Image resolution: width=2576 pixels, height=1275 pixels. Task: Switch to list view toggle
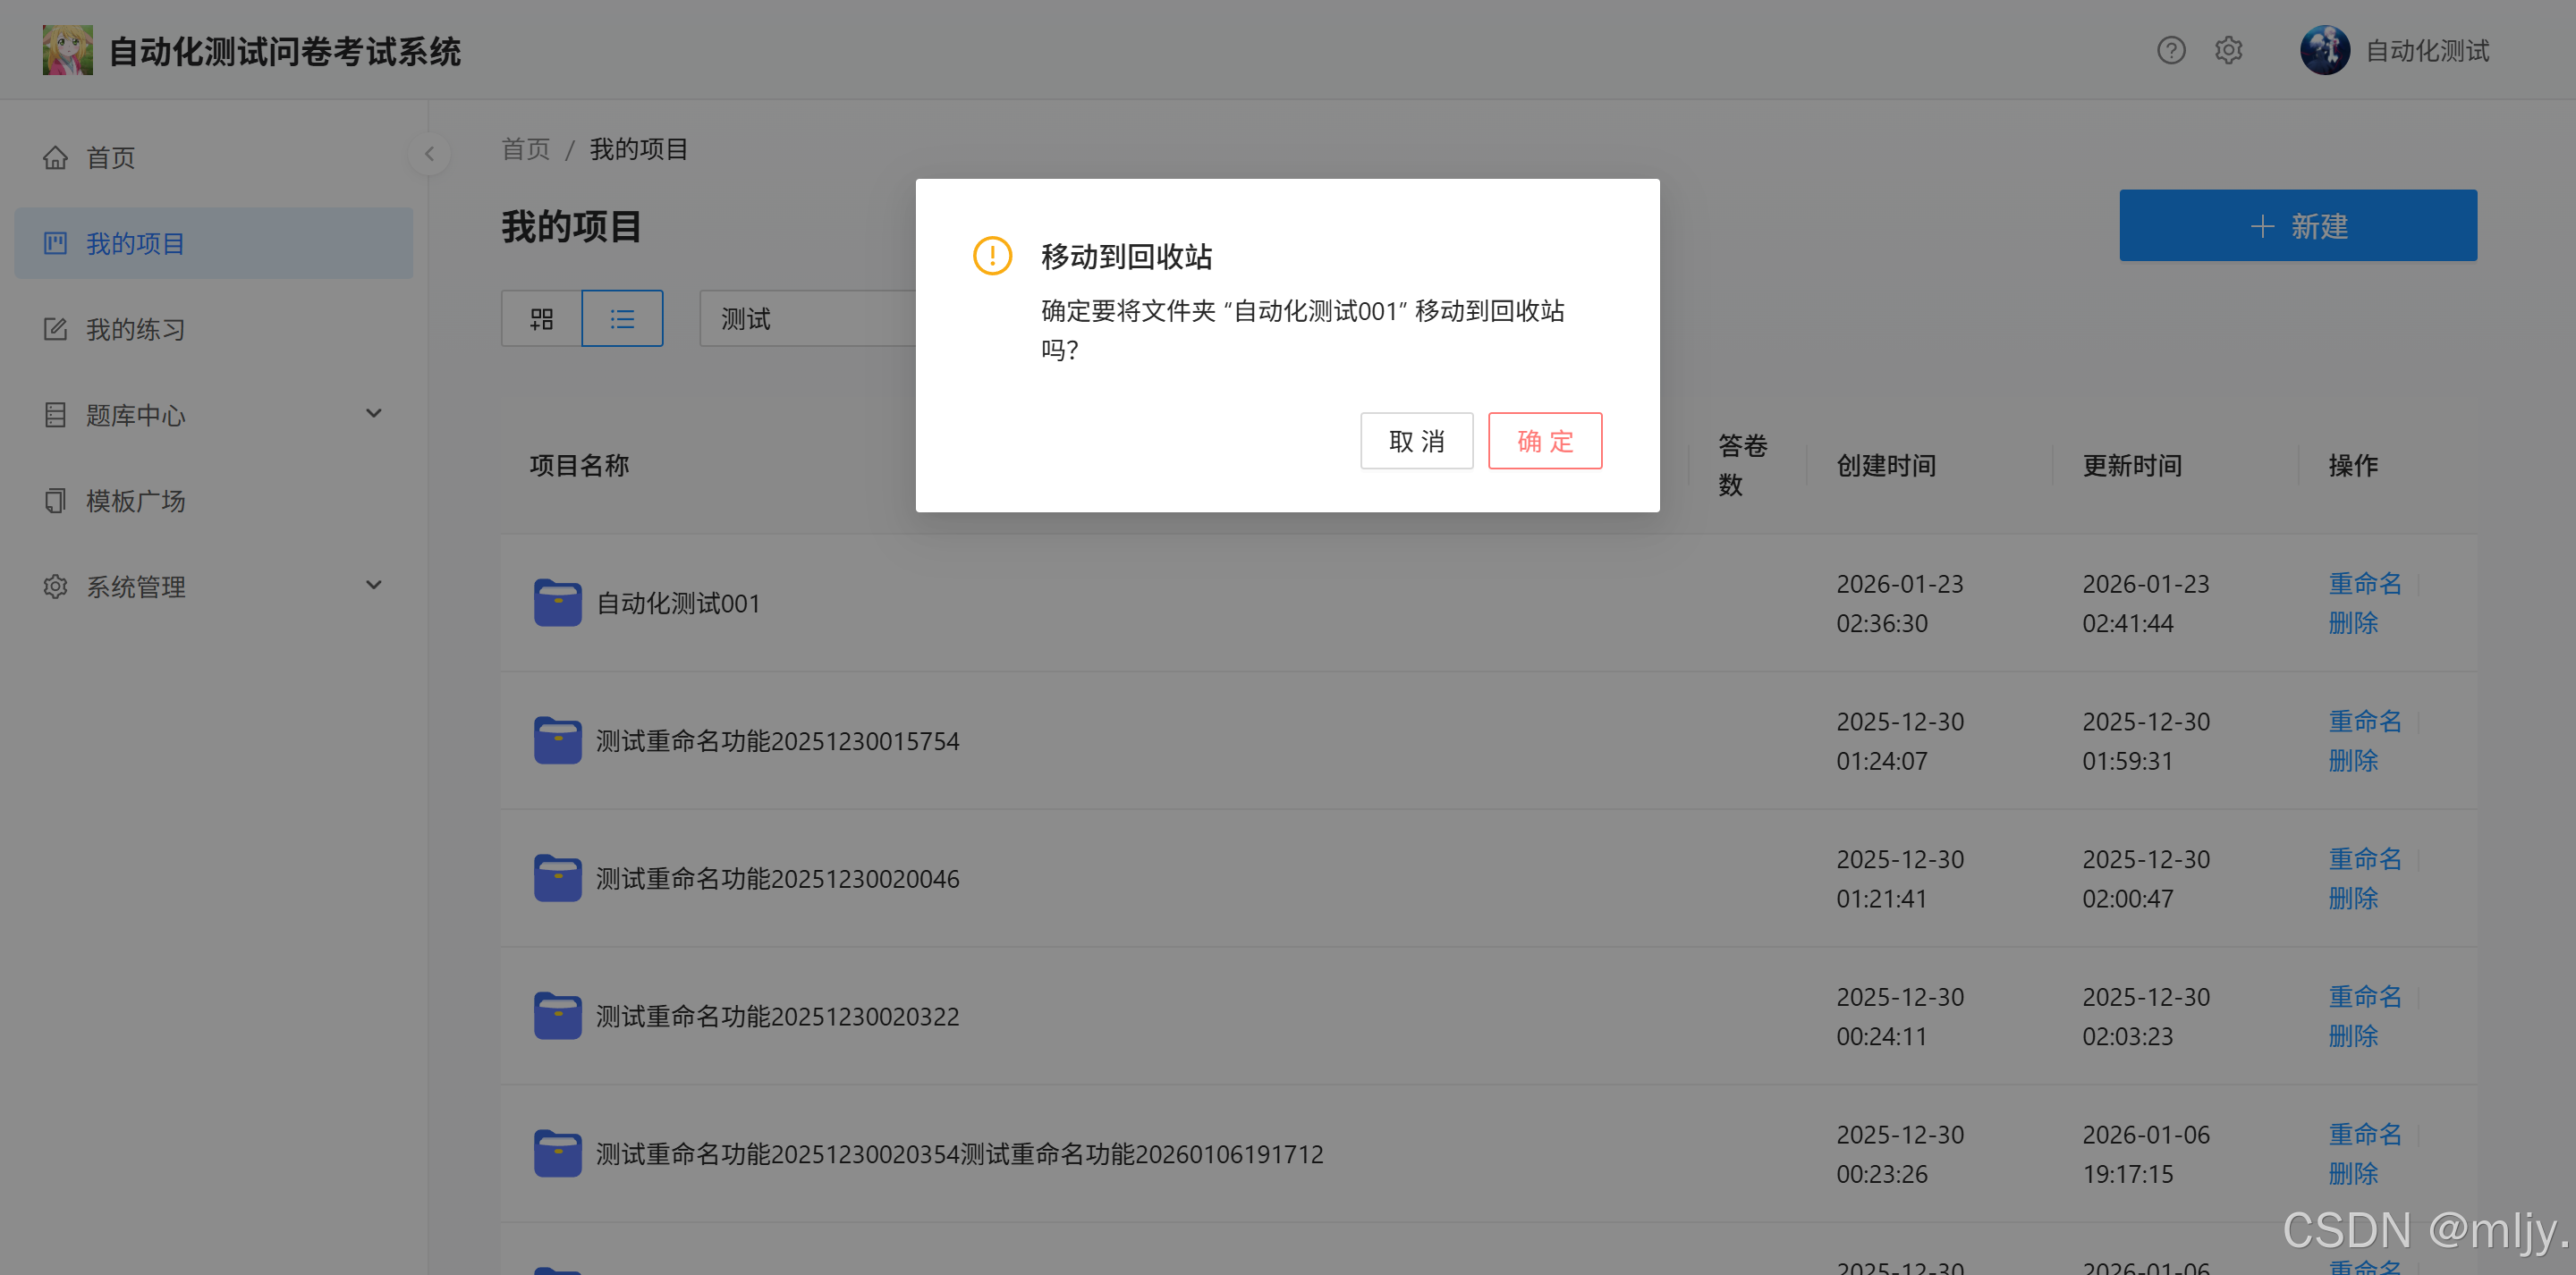[622, 319]
